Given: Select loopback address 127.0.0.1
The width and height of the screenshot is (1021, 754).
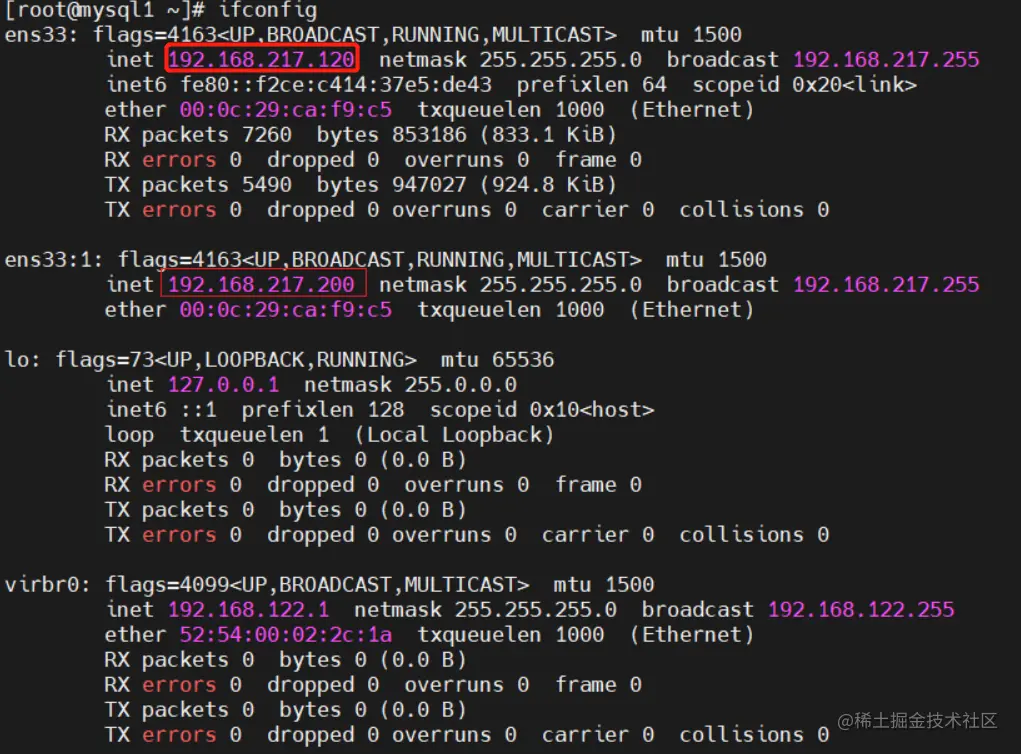Looking at the screenshot, I should 223,385.
